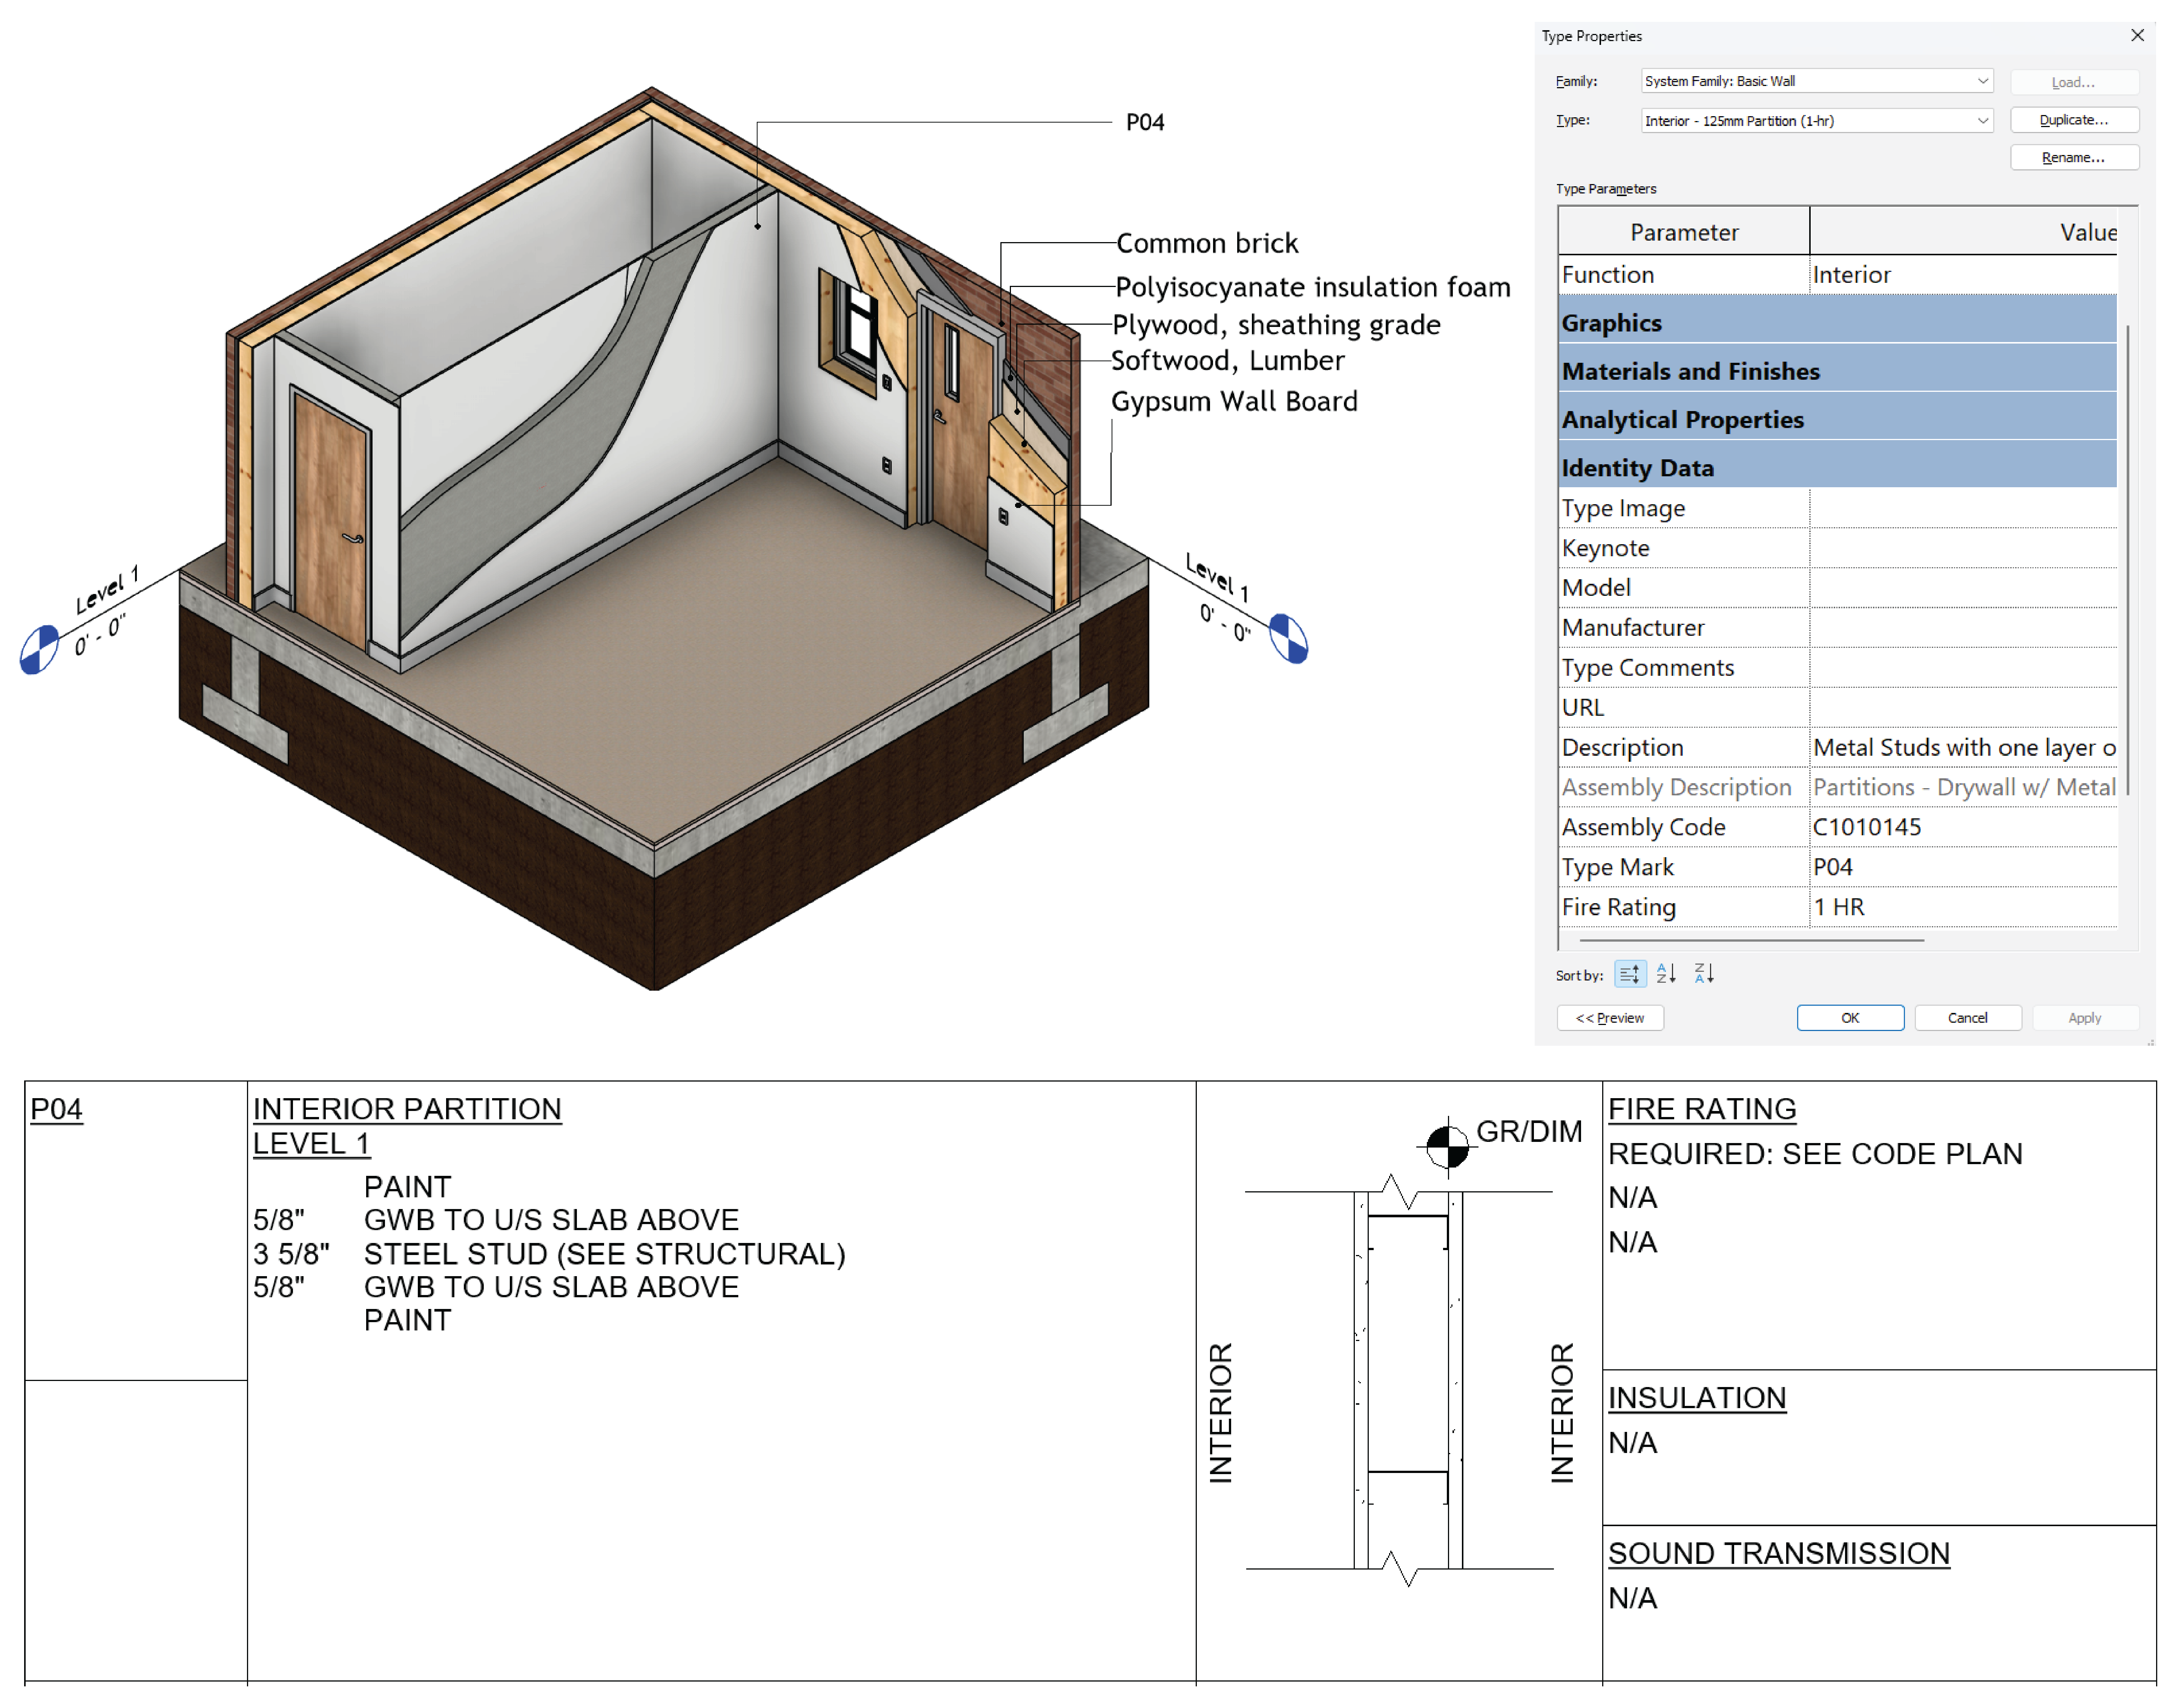Viewport: 2184px width, 1697px height.
Task: Click INSULATION heading in schedule
Action: (1697, 1398)
